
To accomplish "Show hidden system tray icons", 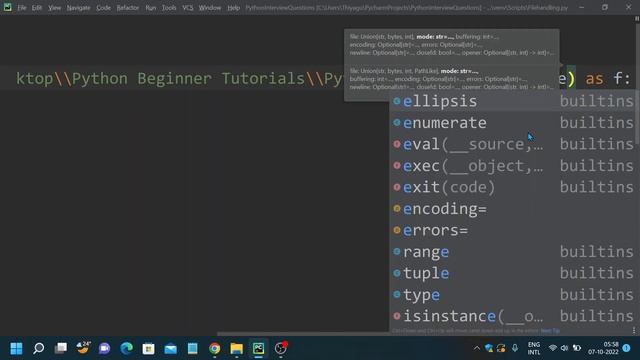I will click(x=476, y=348).
